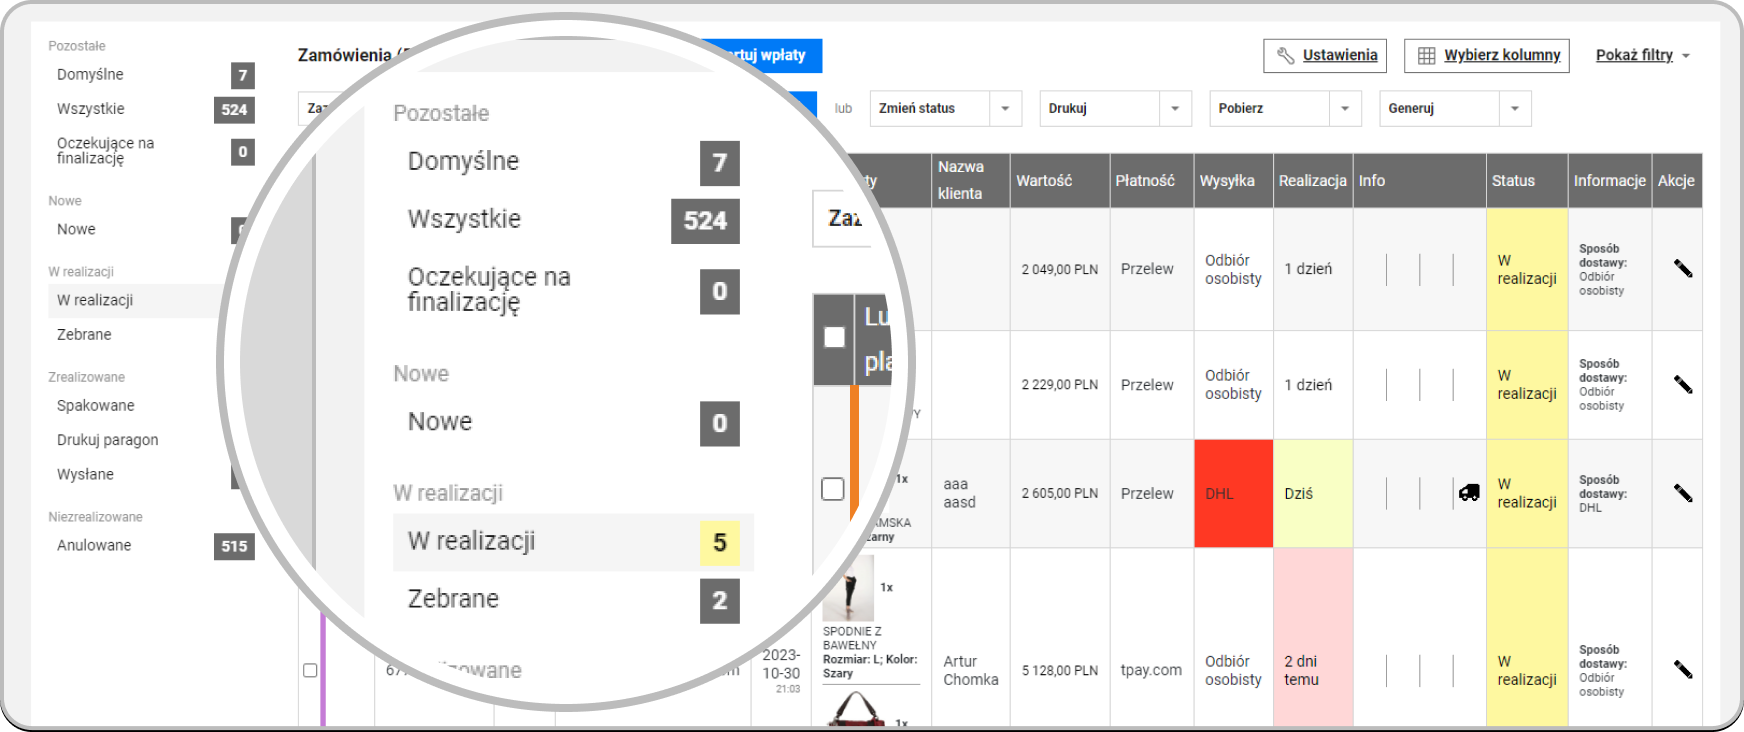This screenshot has height=732, width=1744.
Task: Expand Pokaż filtry options
Action: (x=1643, y=55)
